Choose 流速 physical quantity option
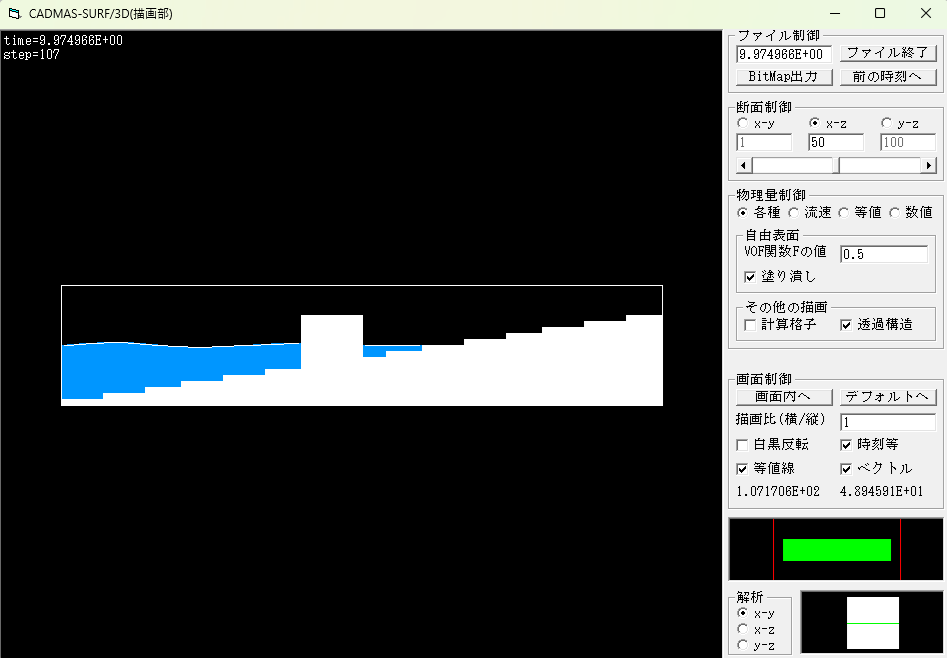The height and width of the screenshot is (658, 947). (x=795, y=213)
